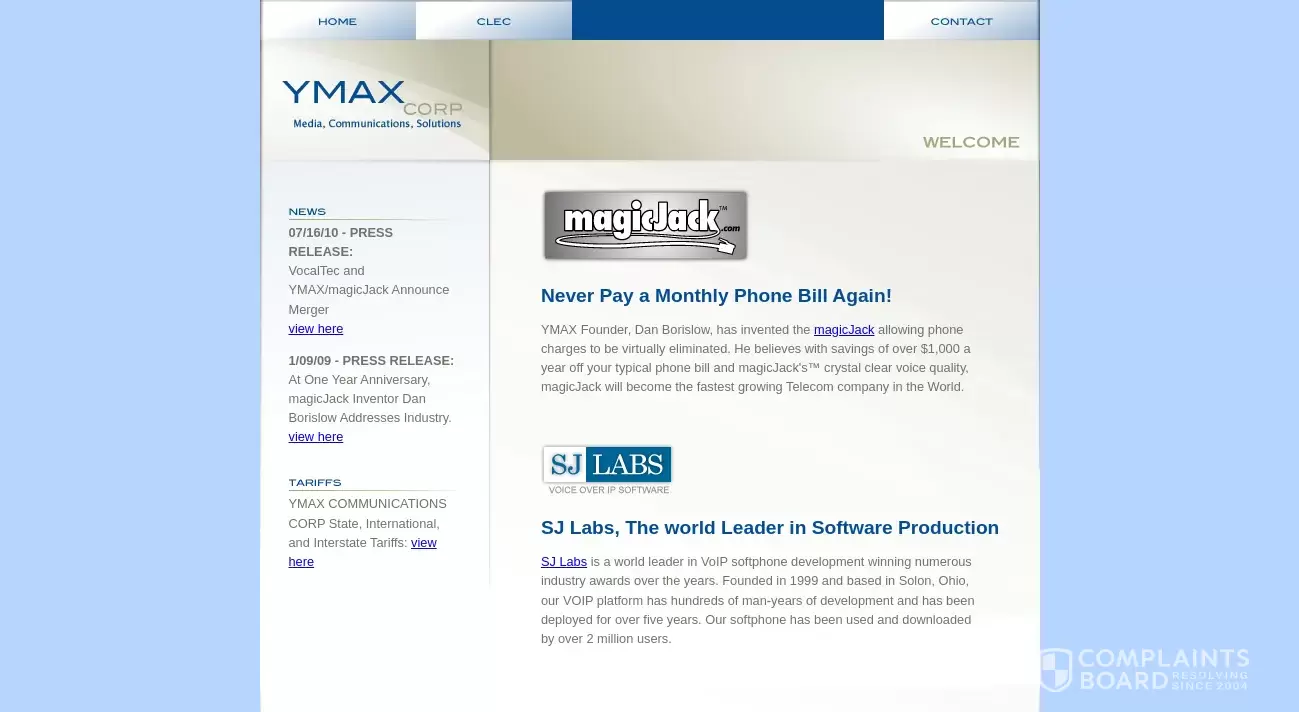The image size is (1299, 712).
Task: Click the VocalTec and YMAX merger announcement text
Action: click(368, 289)
